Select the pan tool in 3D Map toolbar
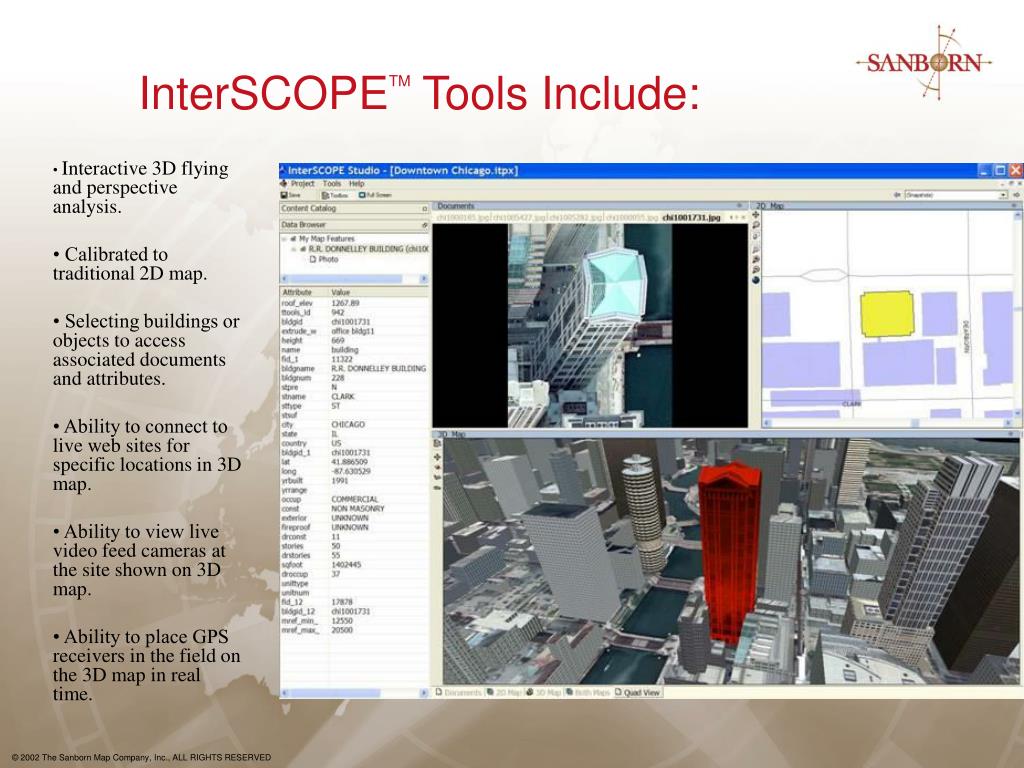1024x768 pixels. [x=438, y=457]
